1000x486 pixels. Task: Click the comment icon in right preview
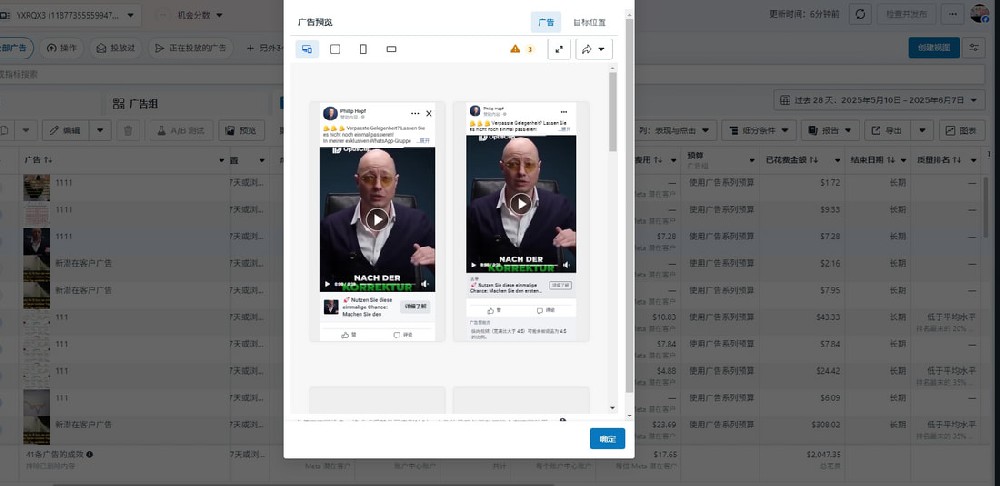click(540, 311)
